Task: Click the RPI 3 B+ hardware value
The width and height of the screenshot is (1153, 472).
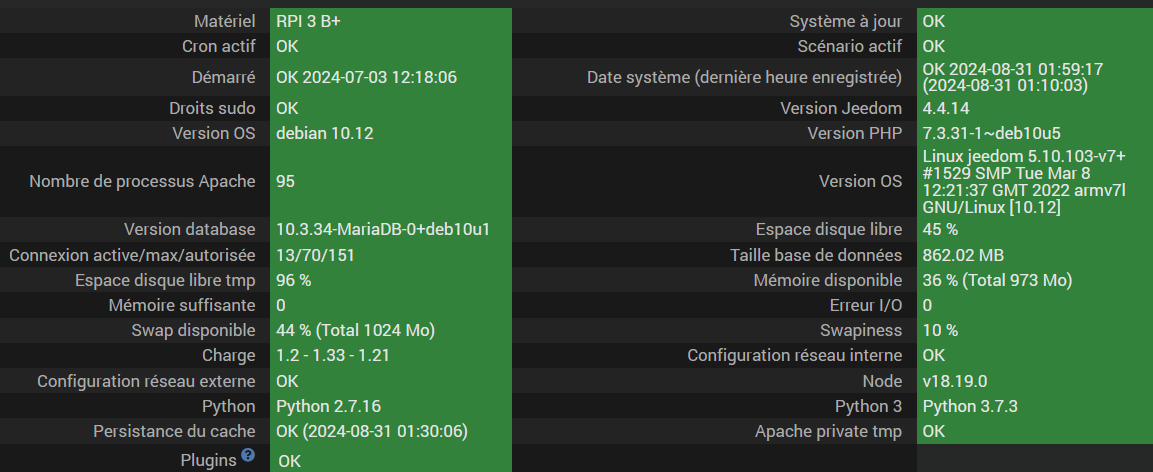Action: [307, 21]
